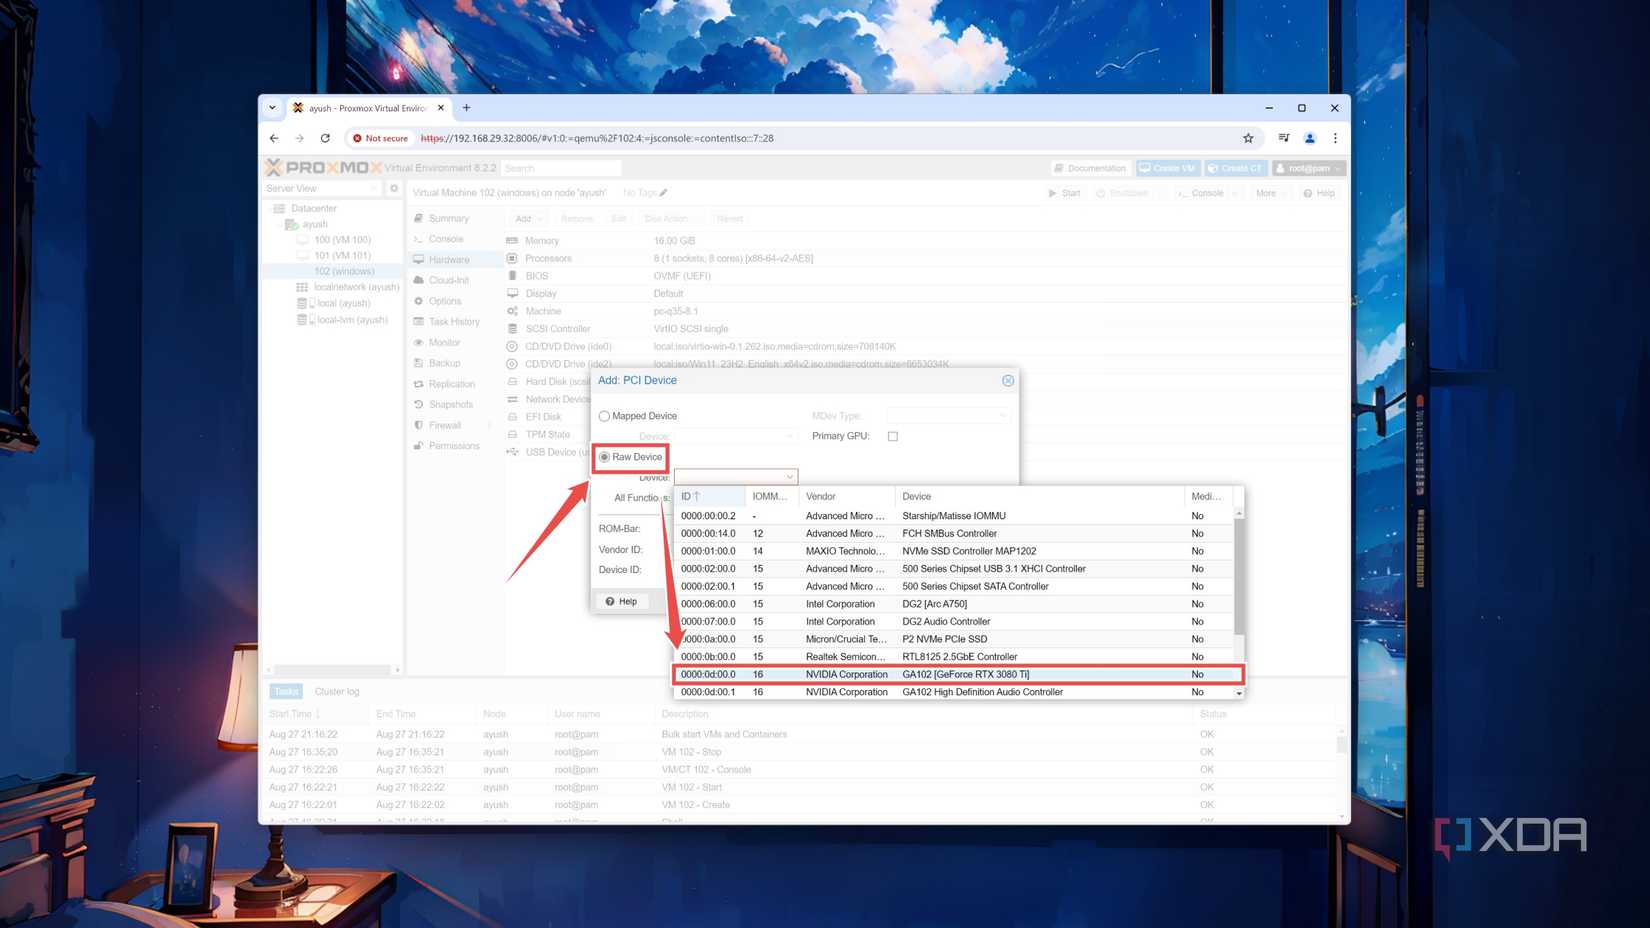Click the Create VM button

click(x=1166, y=168)
